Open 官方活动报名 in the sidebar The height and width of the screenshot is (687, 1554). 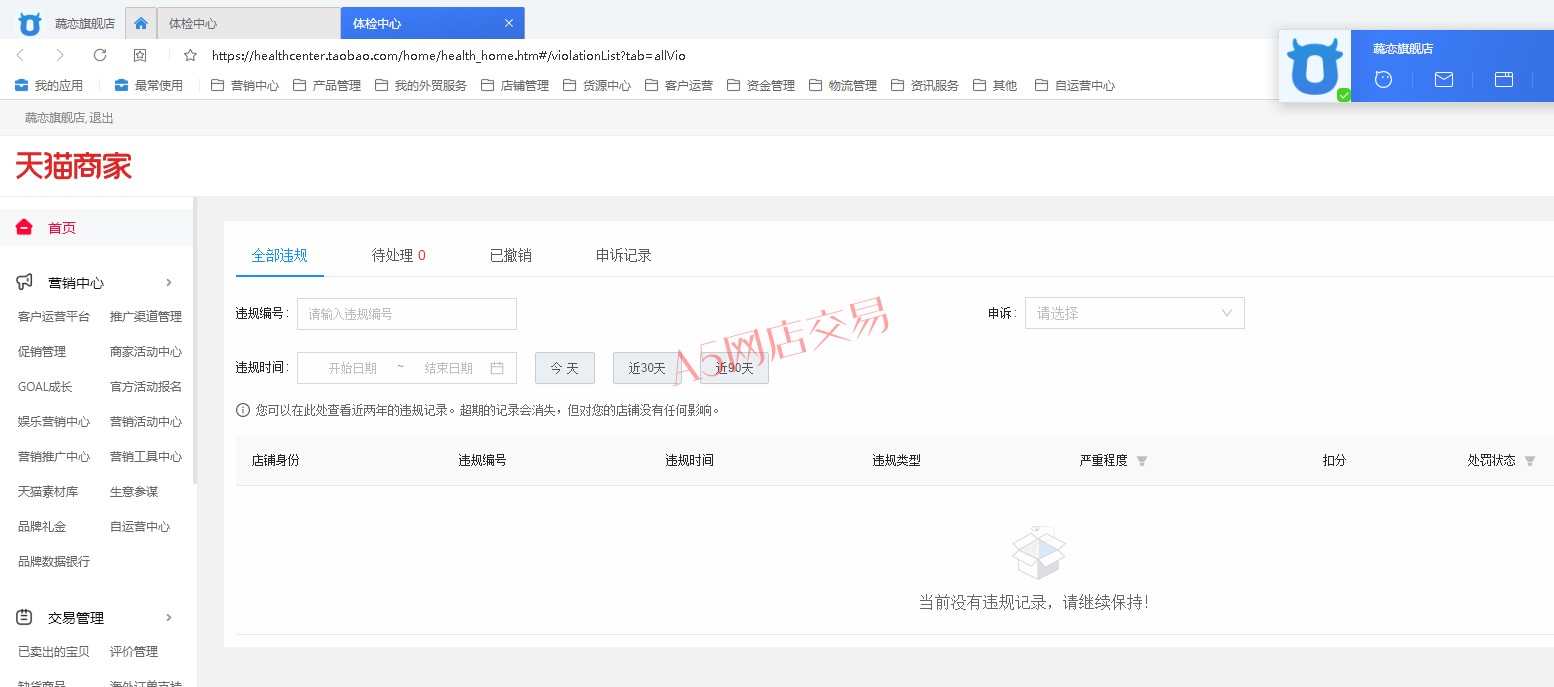coord(146,387)
